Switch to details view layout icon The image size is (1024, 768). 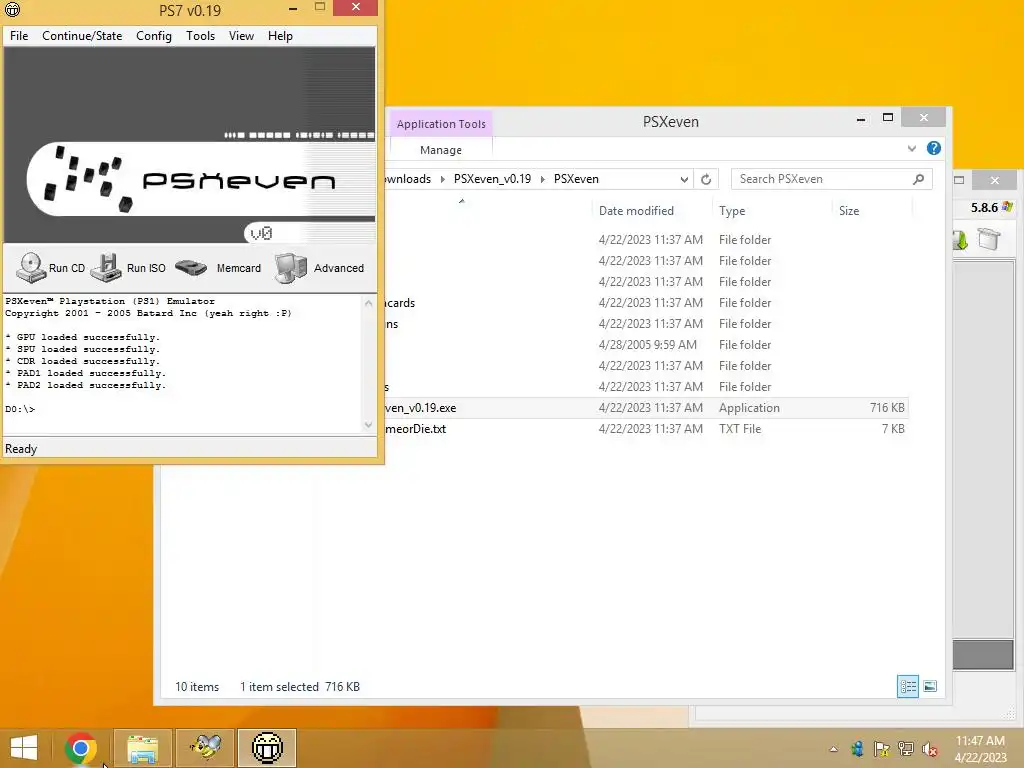tap(908, 686)
